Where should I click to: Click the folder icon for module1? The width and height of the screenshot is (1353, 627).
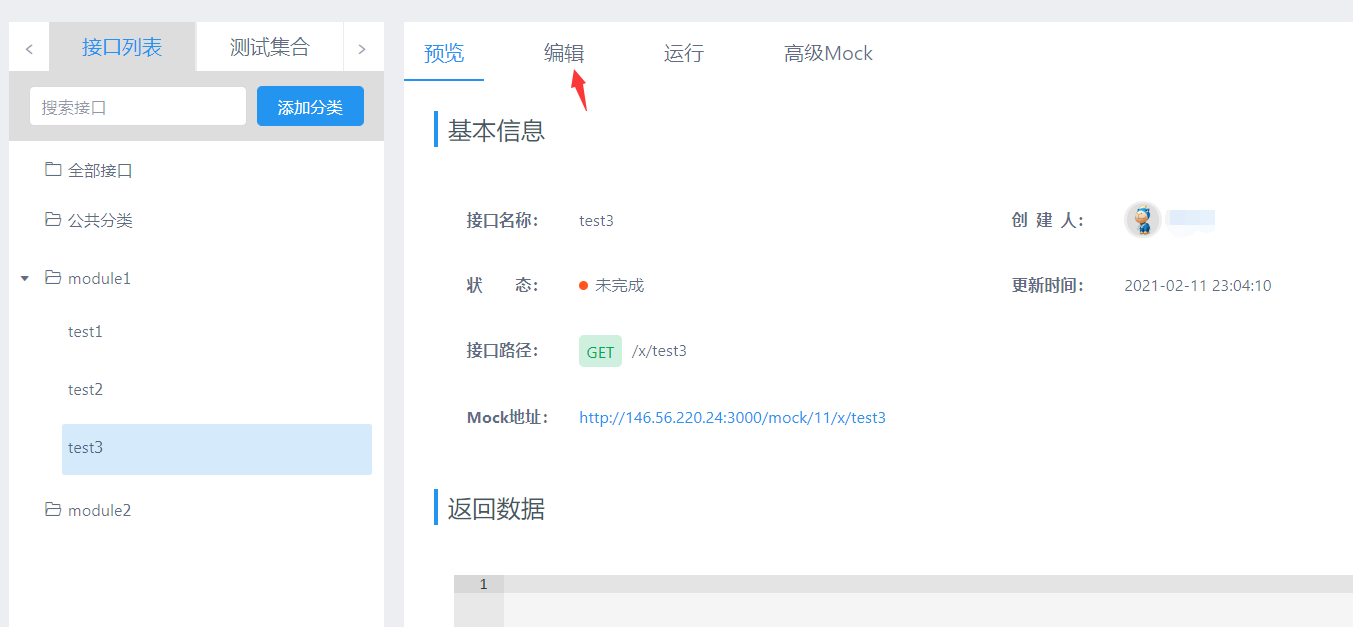point(53,278)
